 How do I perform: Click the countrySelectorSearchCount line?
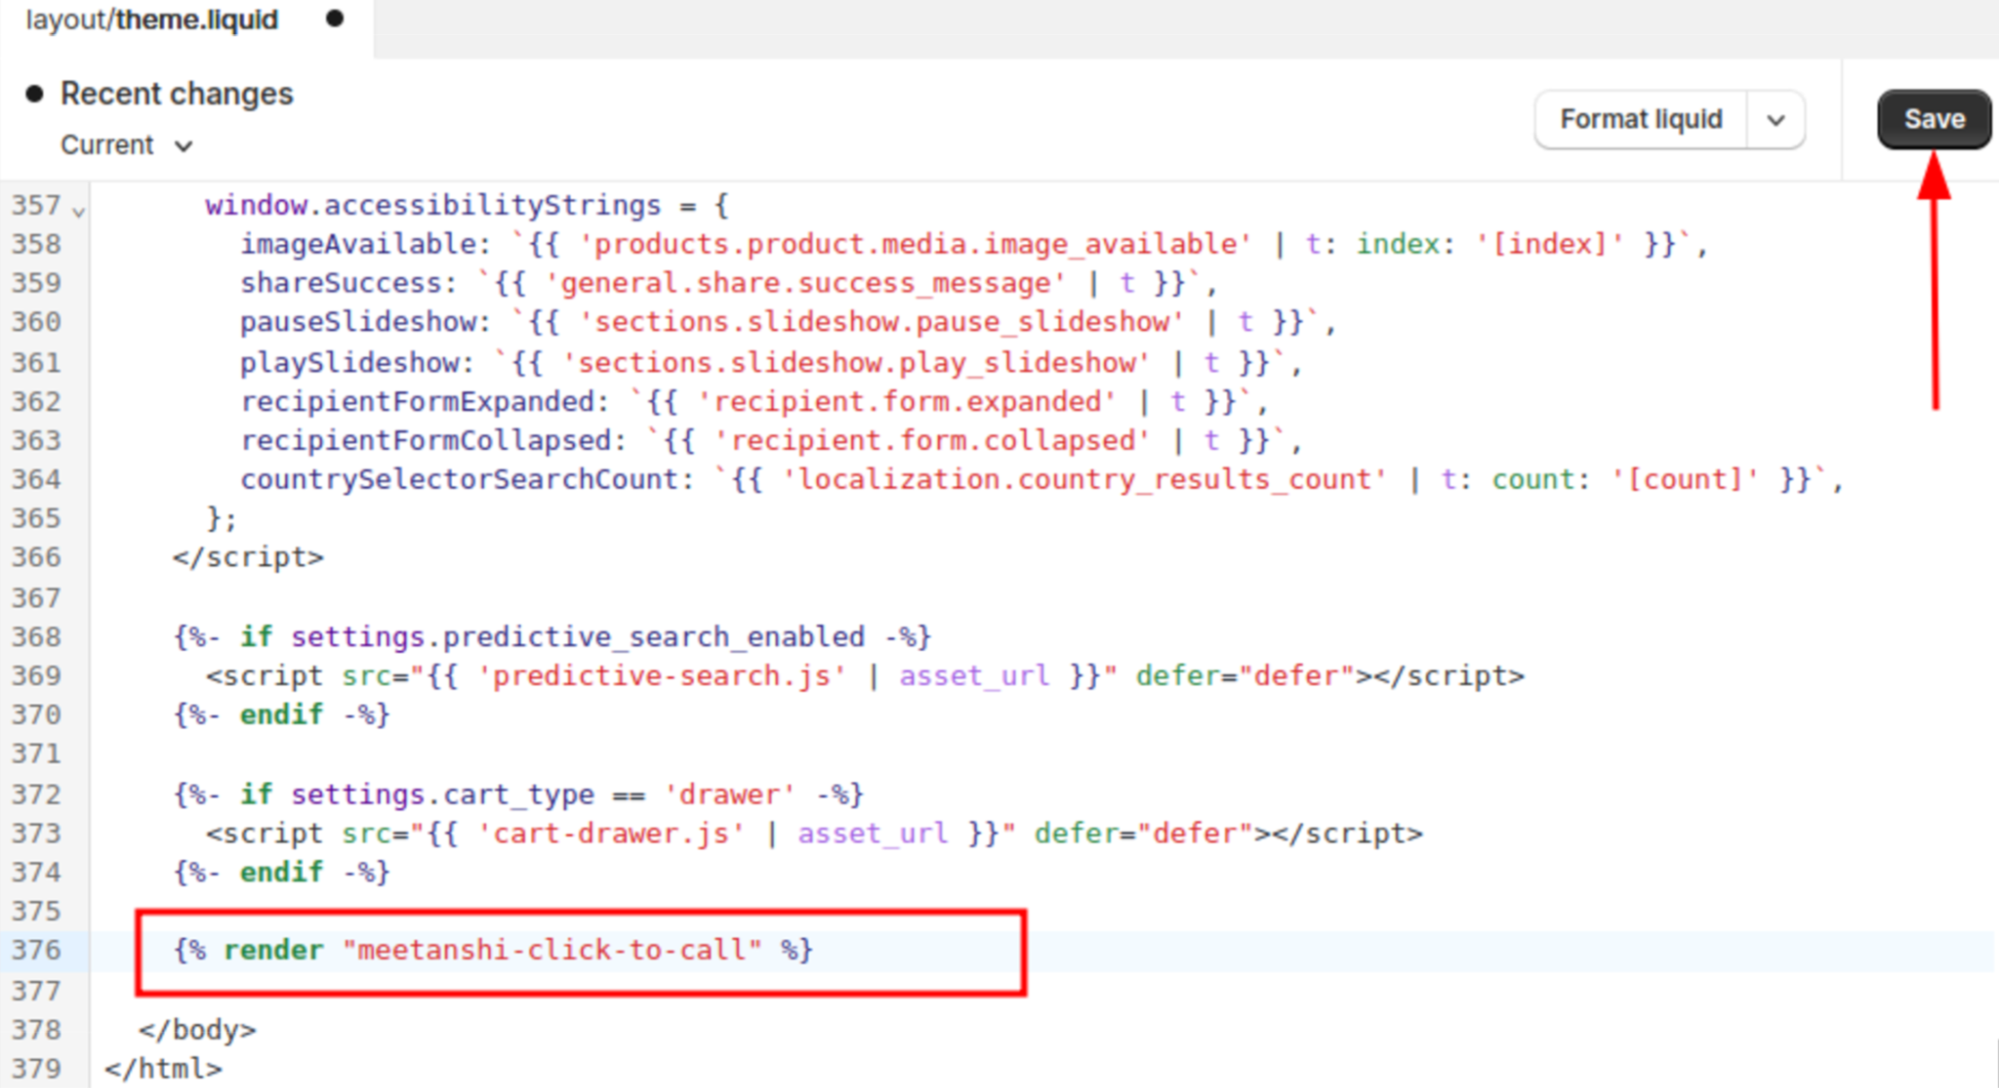click(x=1041, y=479)
